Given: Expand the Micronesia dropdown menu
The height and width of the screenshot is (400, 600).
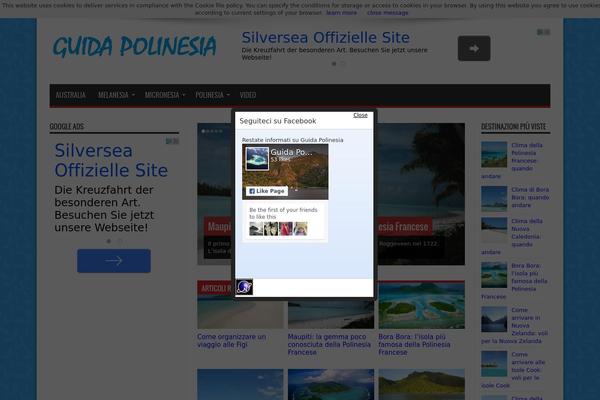Looking at the screenshot, I should [x=165, y=95].
